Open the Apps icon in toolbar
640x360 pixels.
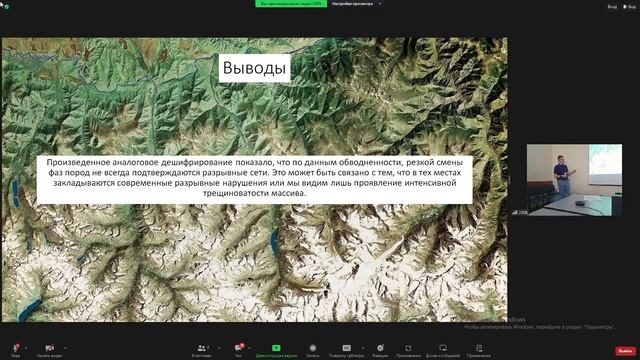pos(408,350)
